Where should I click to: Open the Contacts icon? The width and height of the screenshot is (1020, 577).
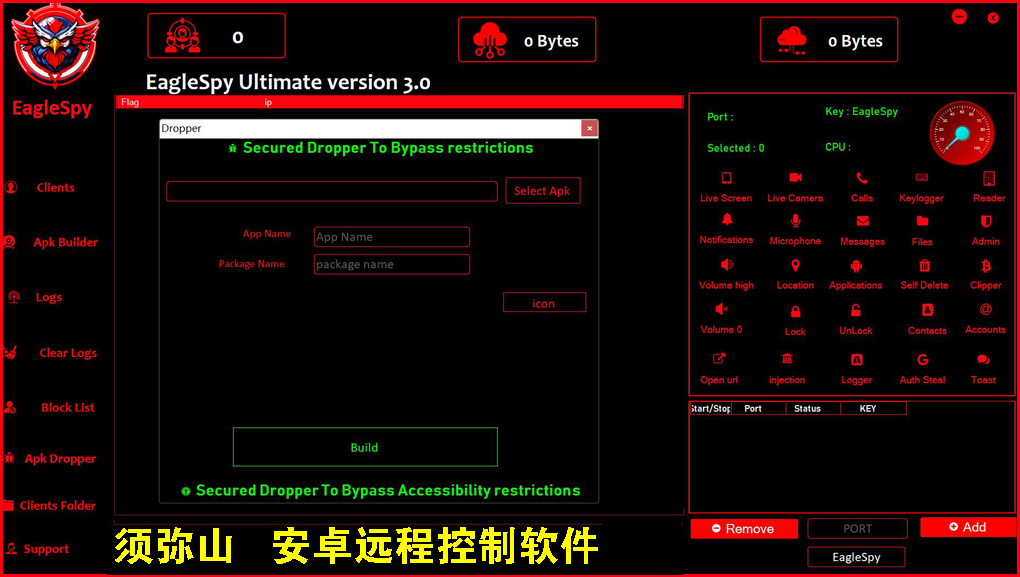pyautogui.click(x=927, y=310)
